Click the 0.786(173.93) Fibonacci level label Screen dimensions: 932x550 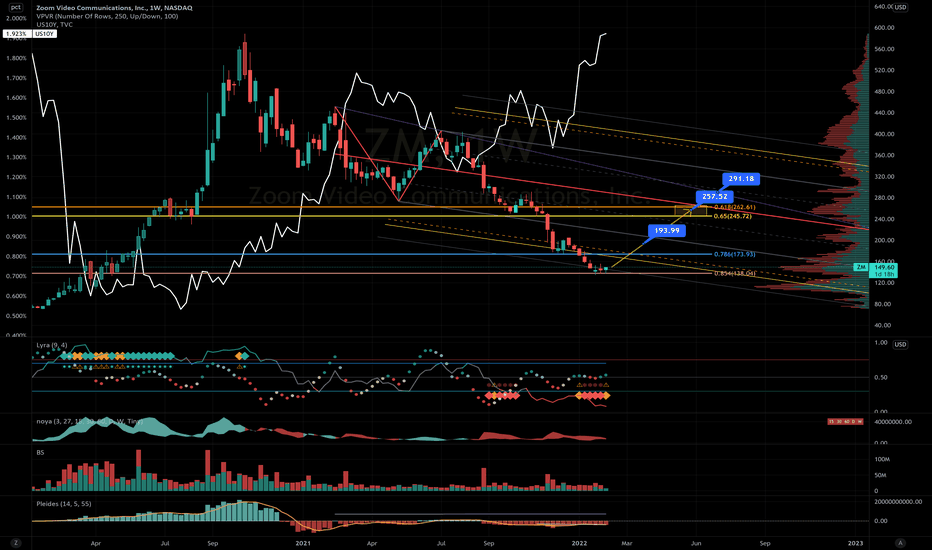pyautogui.click(x=734, y=254)
